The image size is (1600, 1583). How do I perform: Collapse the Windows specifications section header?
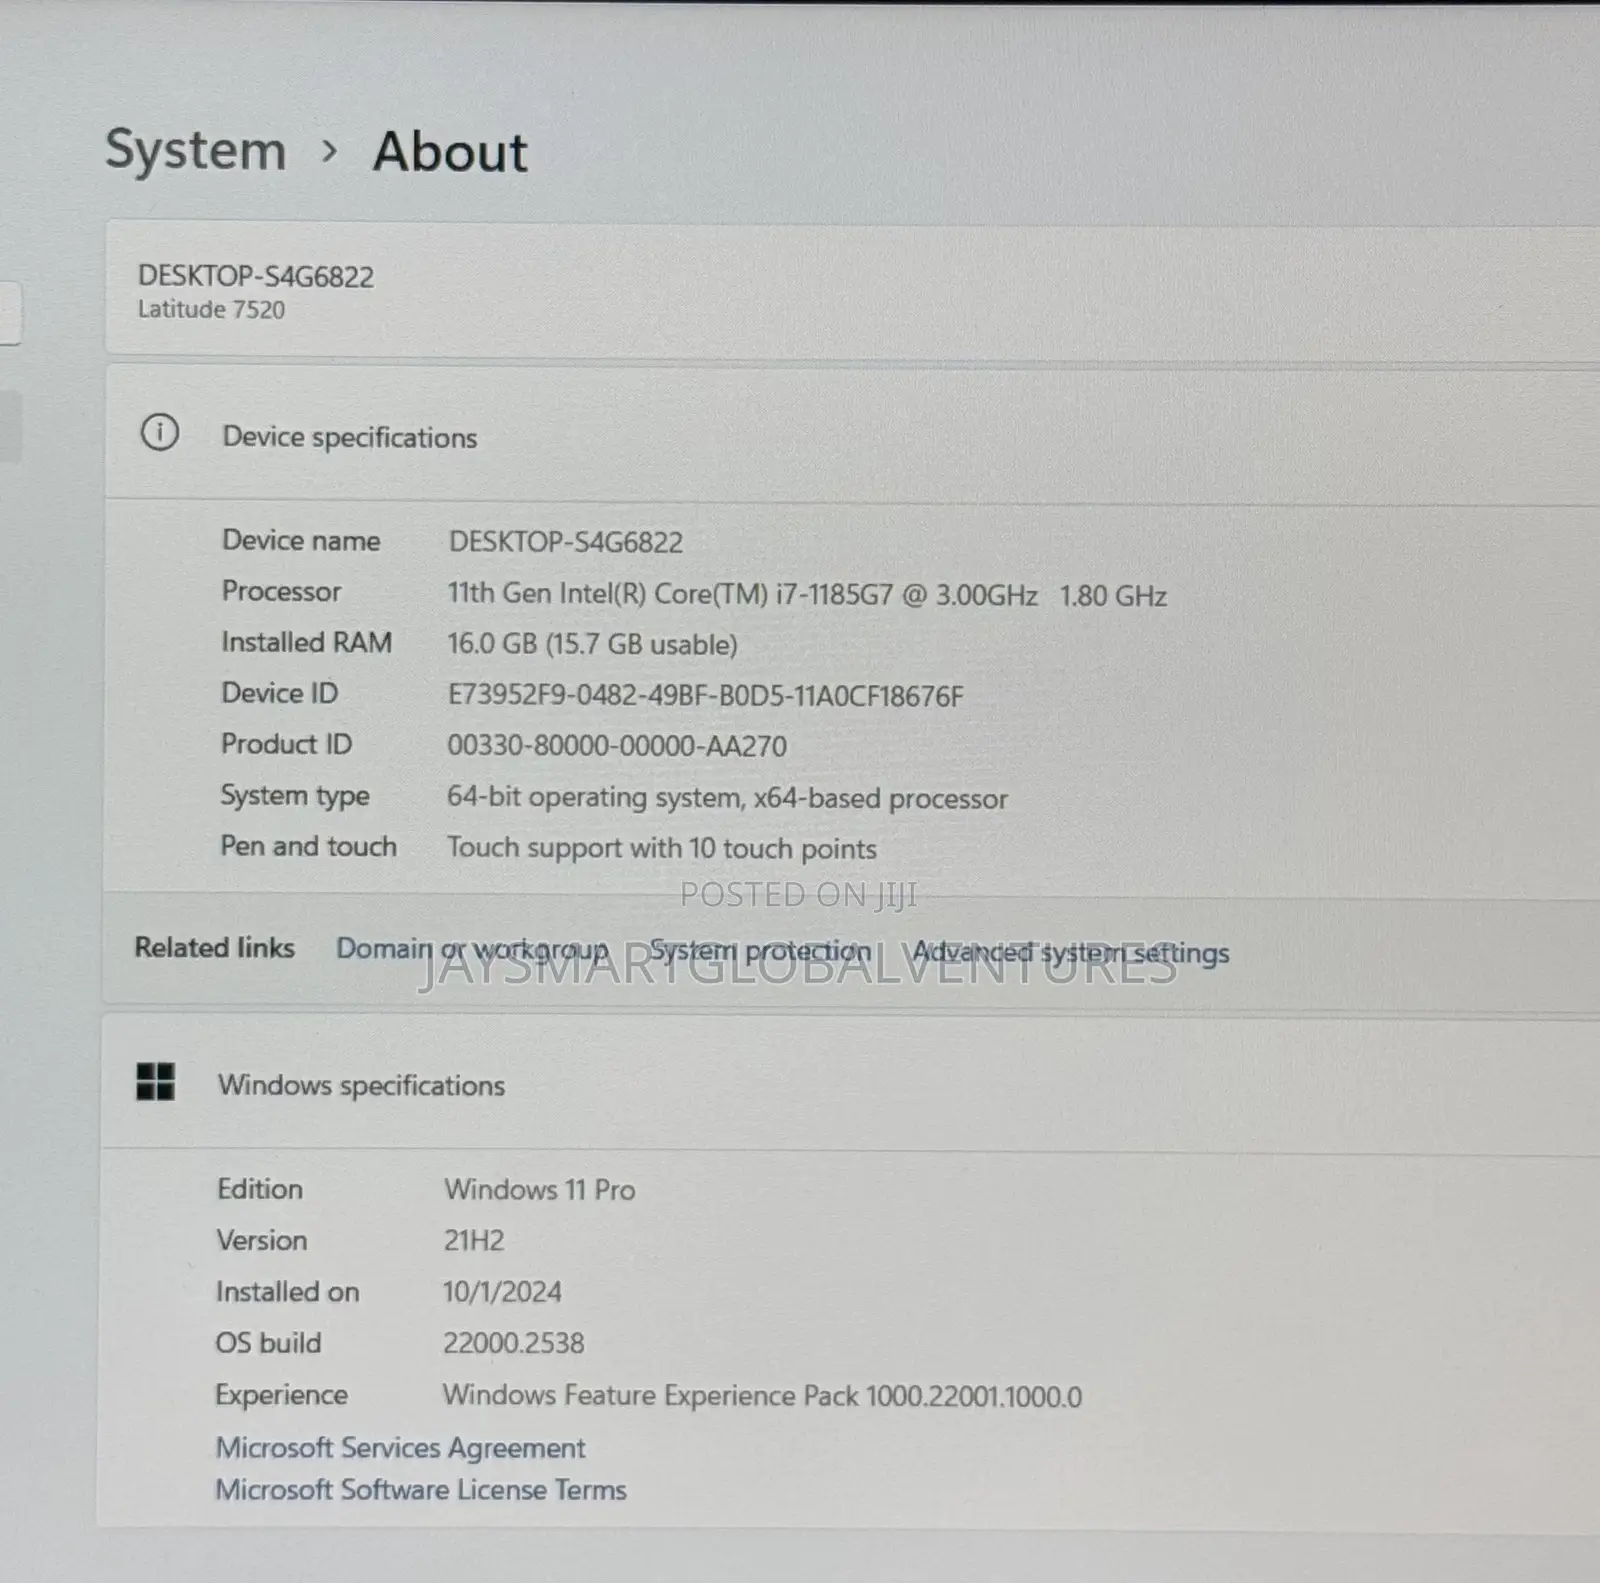(850, 1084)
